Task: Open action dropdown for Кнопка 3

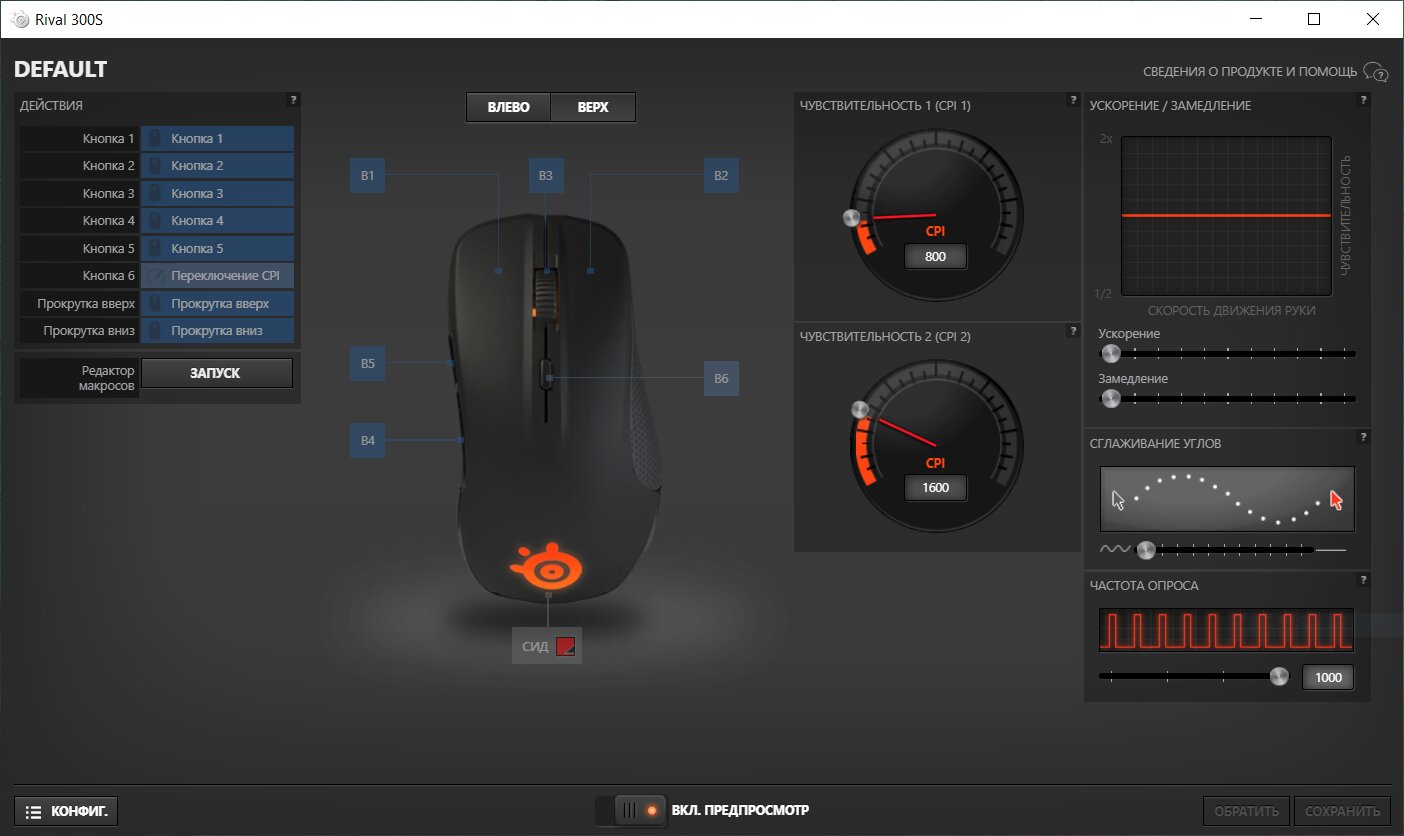Action: pos(217,194)
